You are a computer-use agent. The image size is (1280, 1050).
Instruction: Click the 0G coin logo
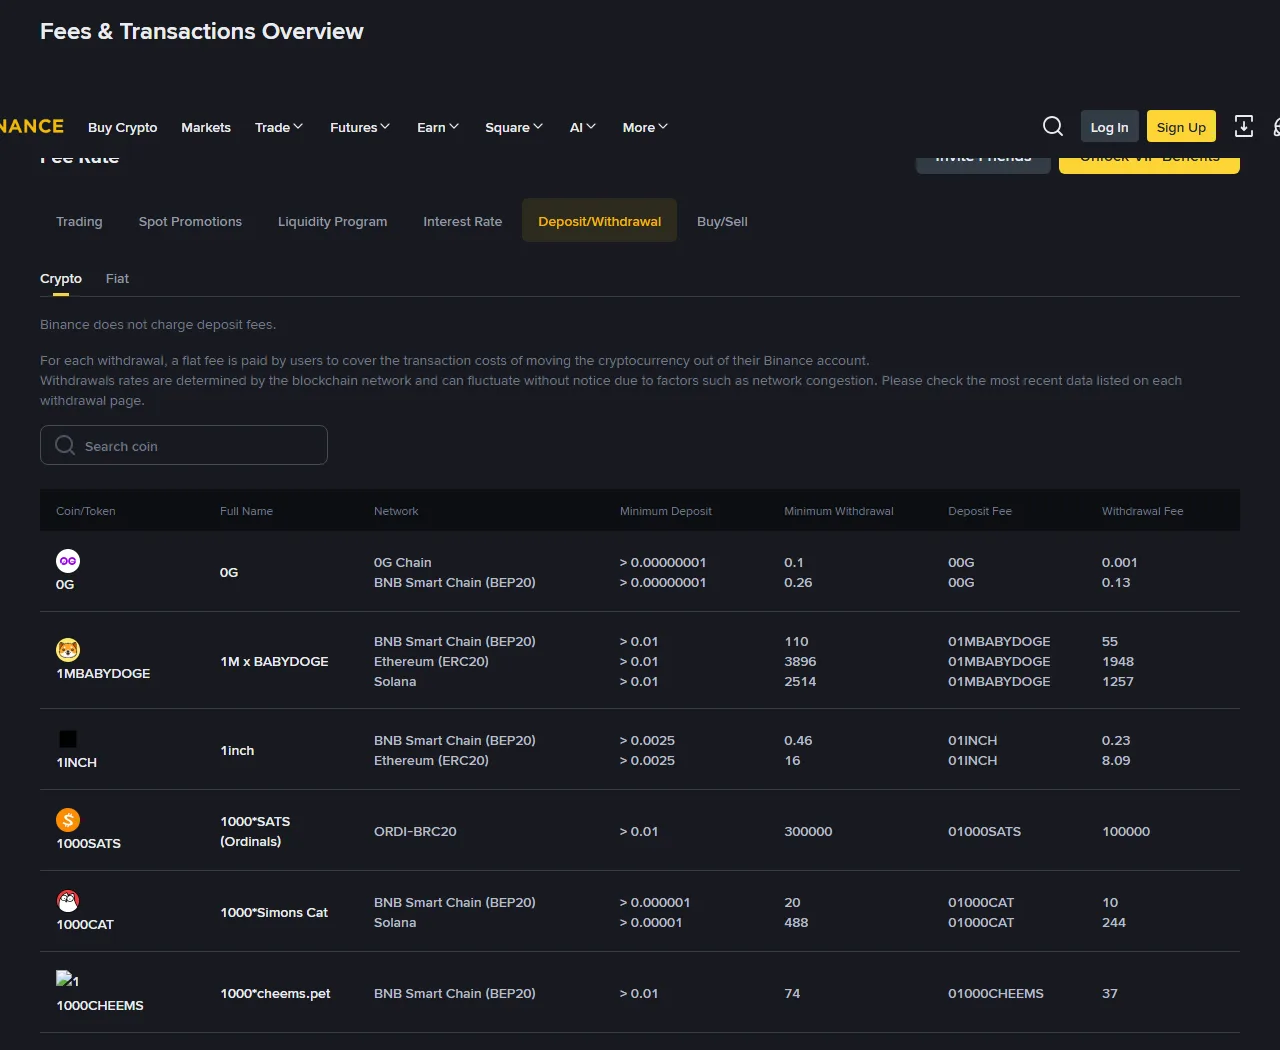[x=68, y=561]
